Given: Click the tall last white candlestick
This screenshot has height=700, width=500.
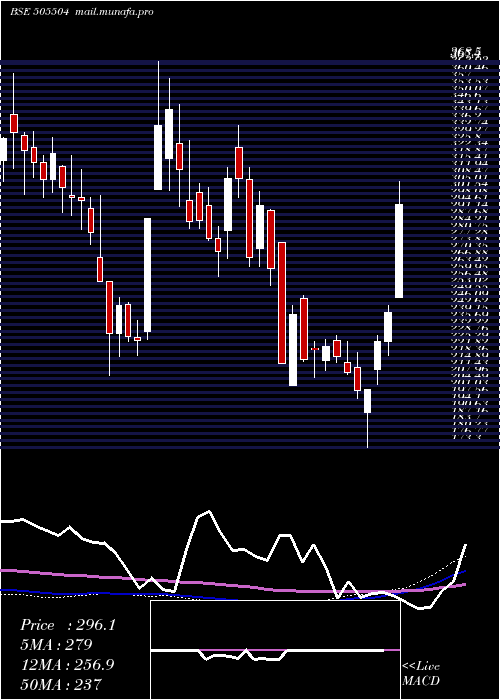Looking at the screenshot, I should [399, 251].
